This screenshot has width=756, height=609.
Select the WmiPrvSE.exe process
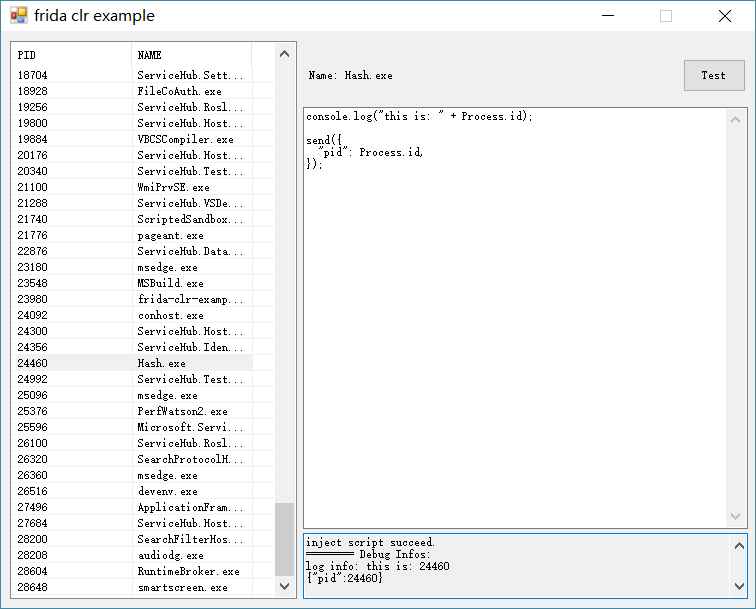click(132, 187)
